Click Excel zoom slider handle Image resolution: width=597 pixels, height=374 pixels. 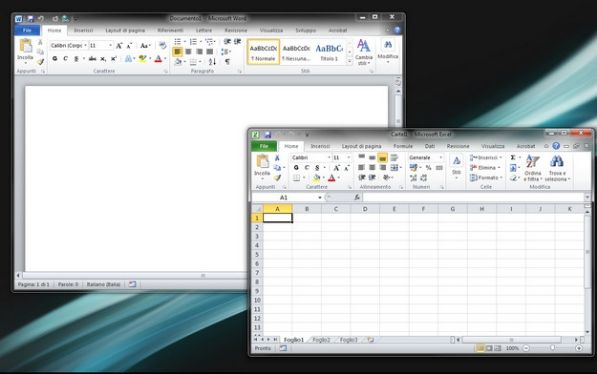[552, 348]
